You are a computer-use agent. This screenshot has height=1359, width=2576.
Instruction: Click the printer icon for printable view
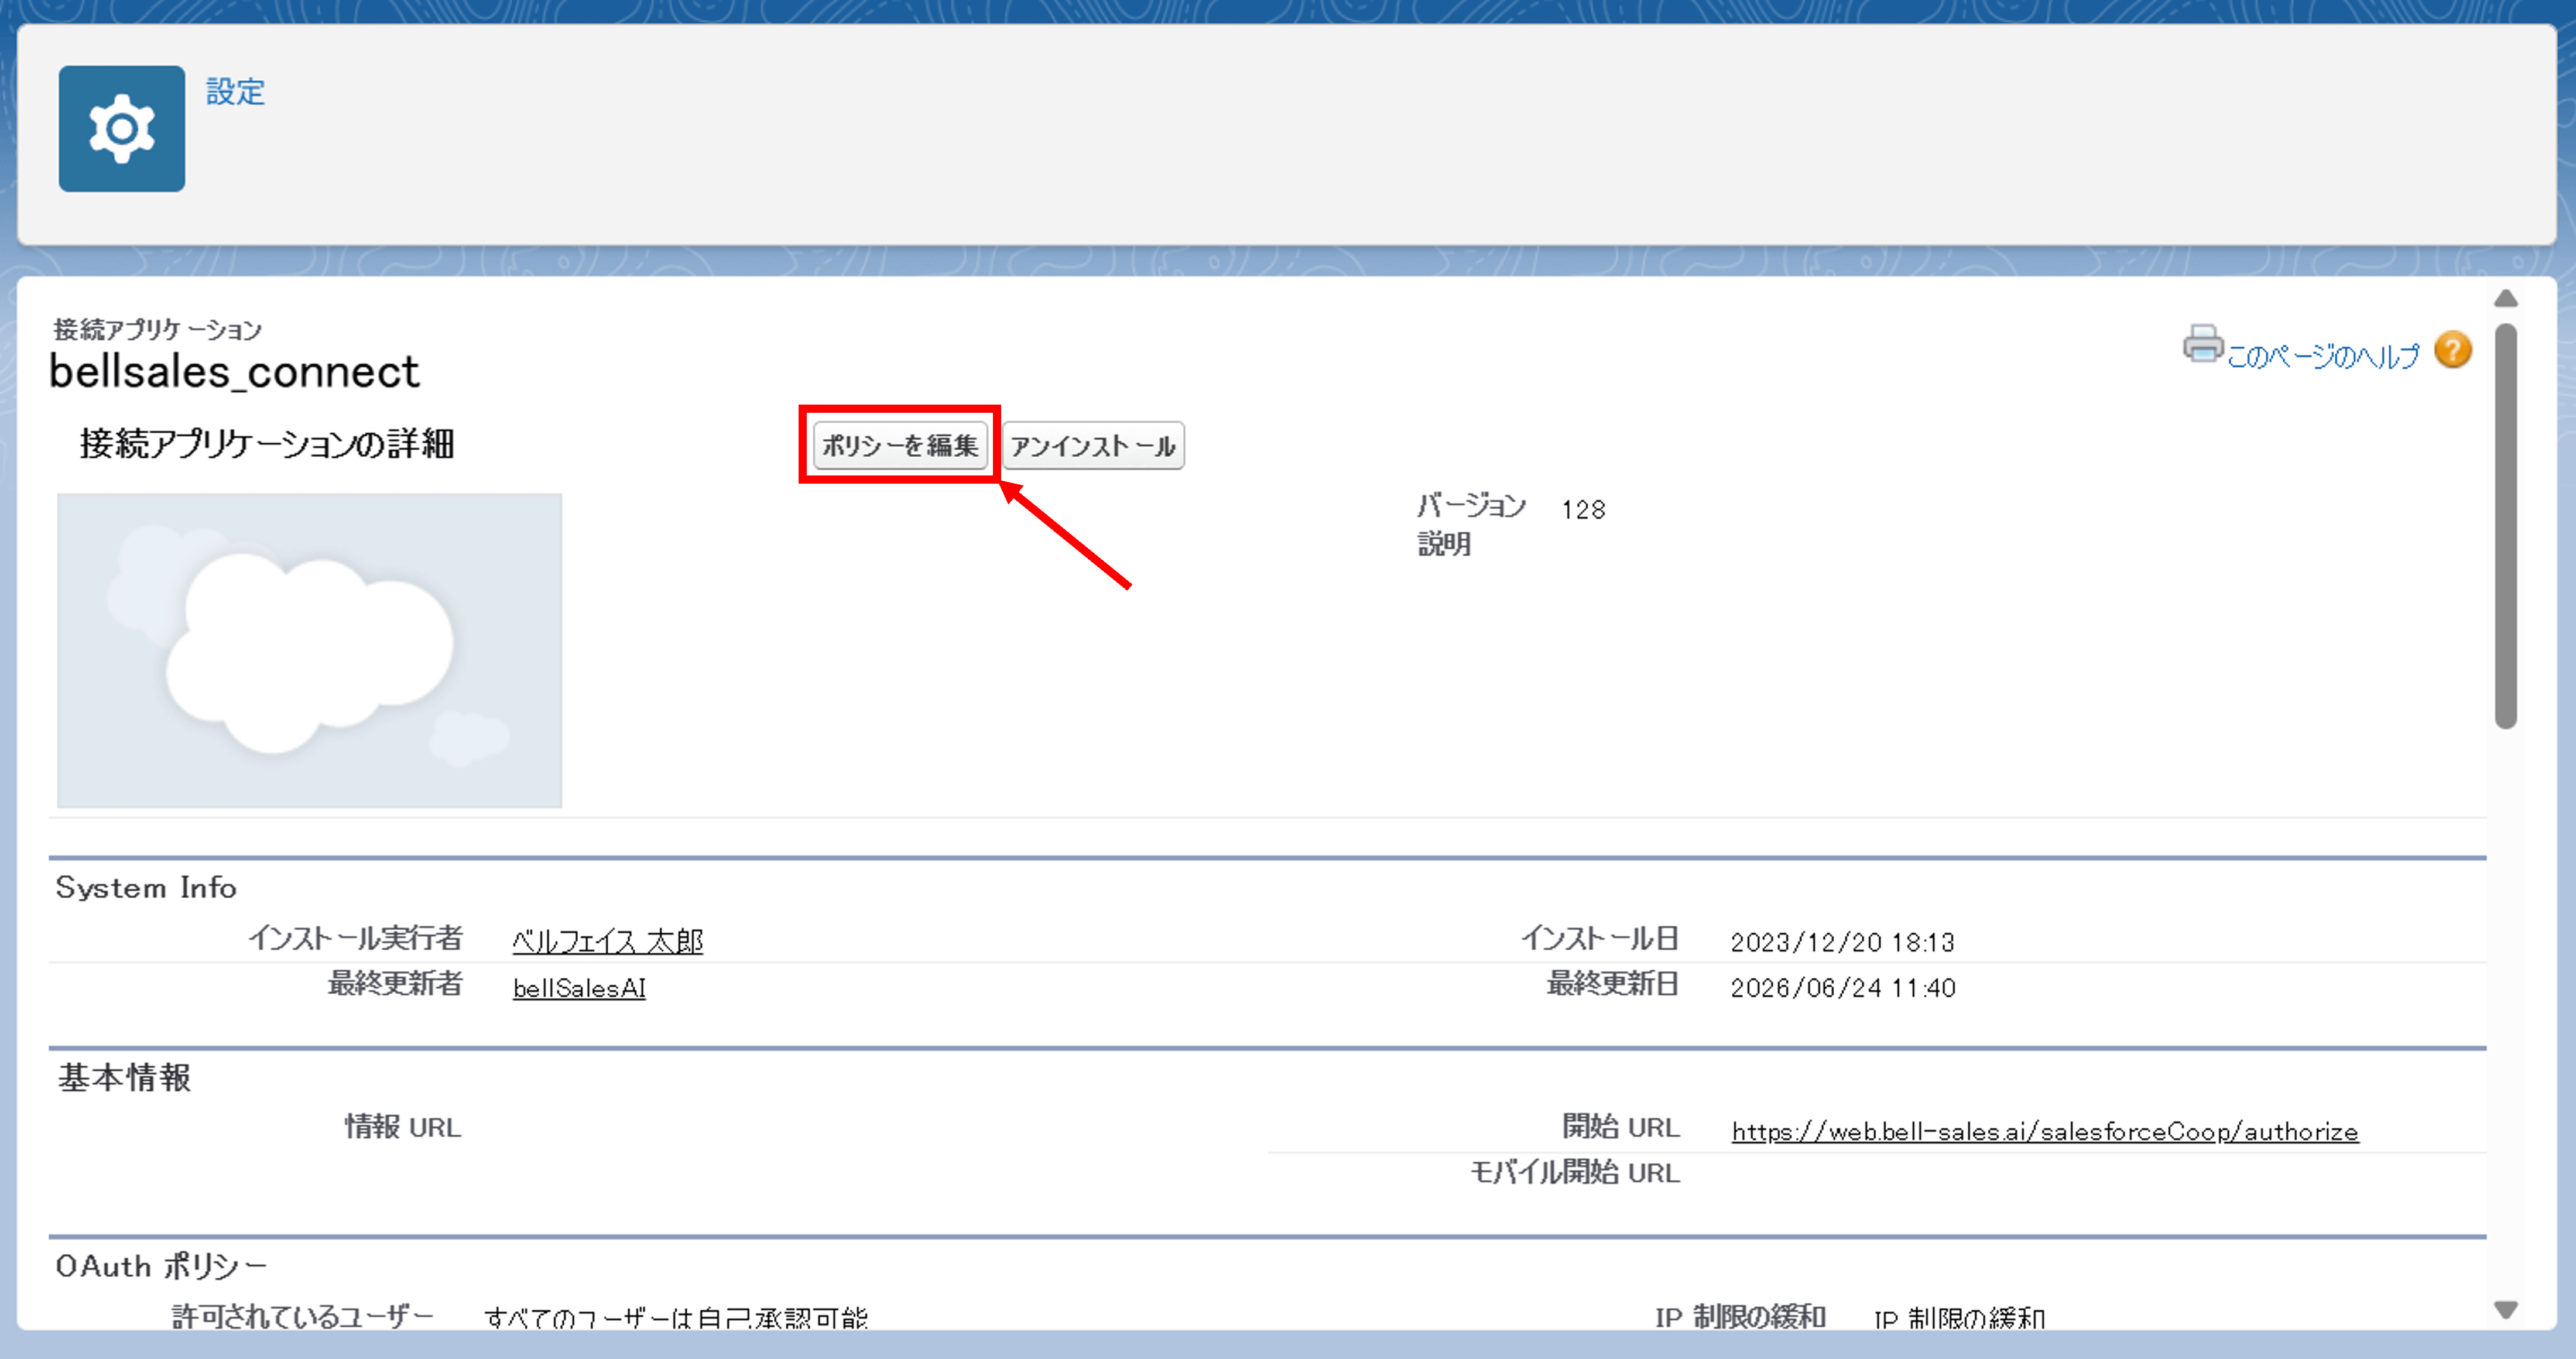coord(2202,344)
